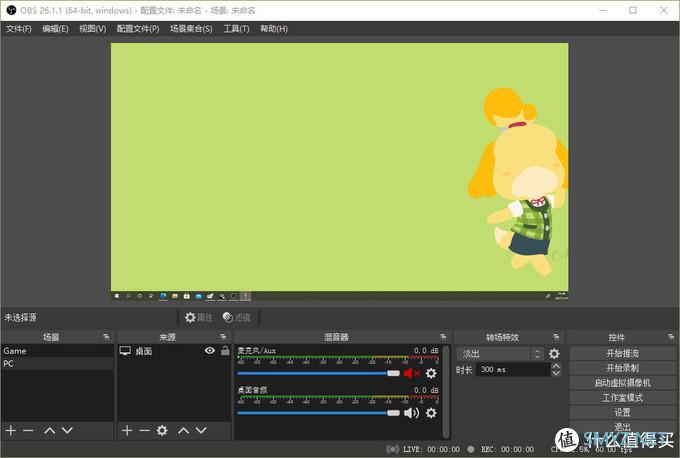Open the 编辑(E) menu
The width and height of the screenshot is (680, 458).
pyautogui.click(x=55, y=29)
